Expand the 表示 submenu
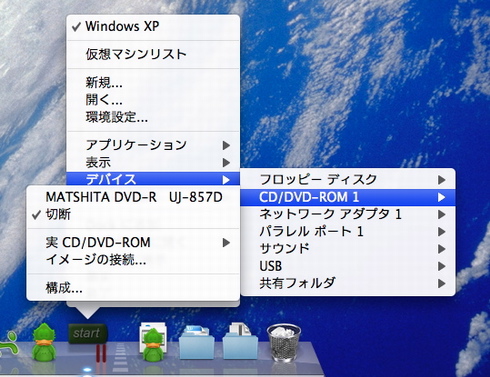Screen dimensions: 490x377 pos(153,162)
